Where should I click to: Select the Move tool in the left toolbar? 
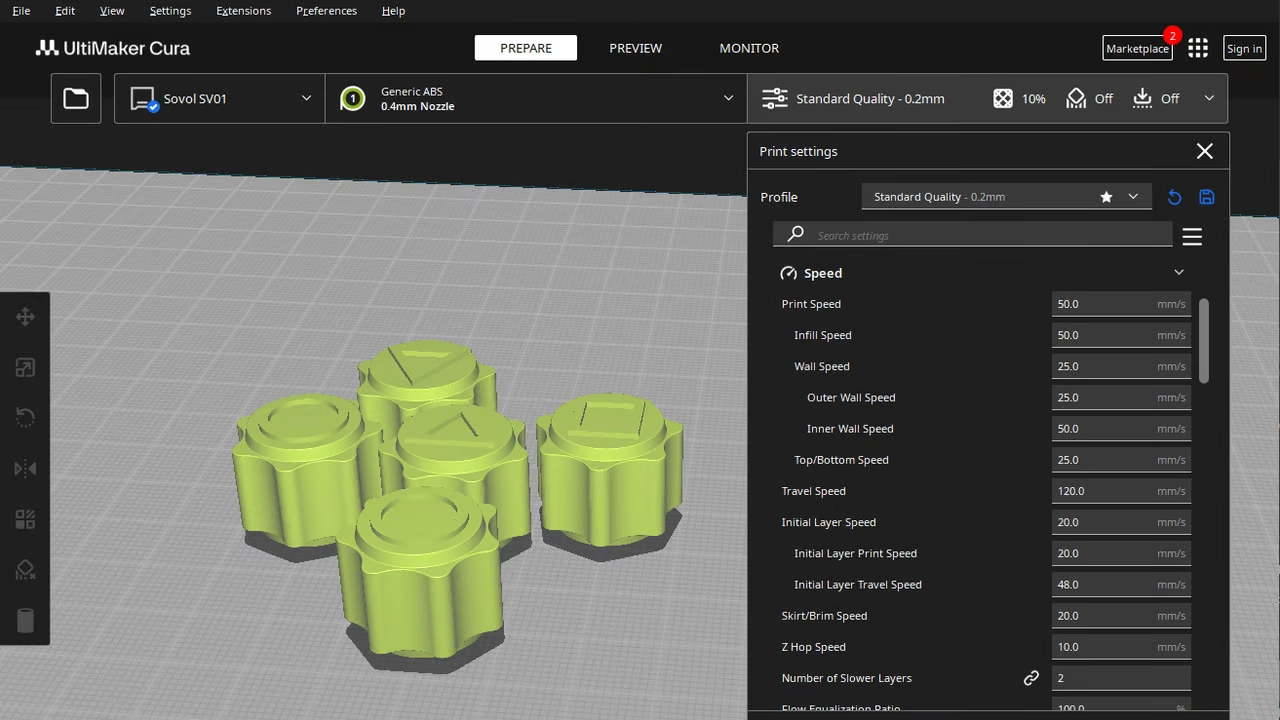click(x=25, y=317)
